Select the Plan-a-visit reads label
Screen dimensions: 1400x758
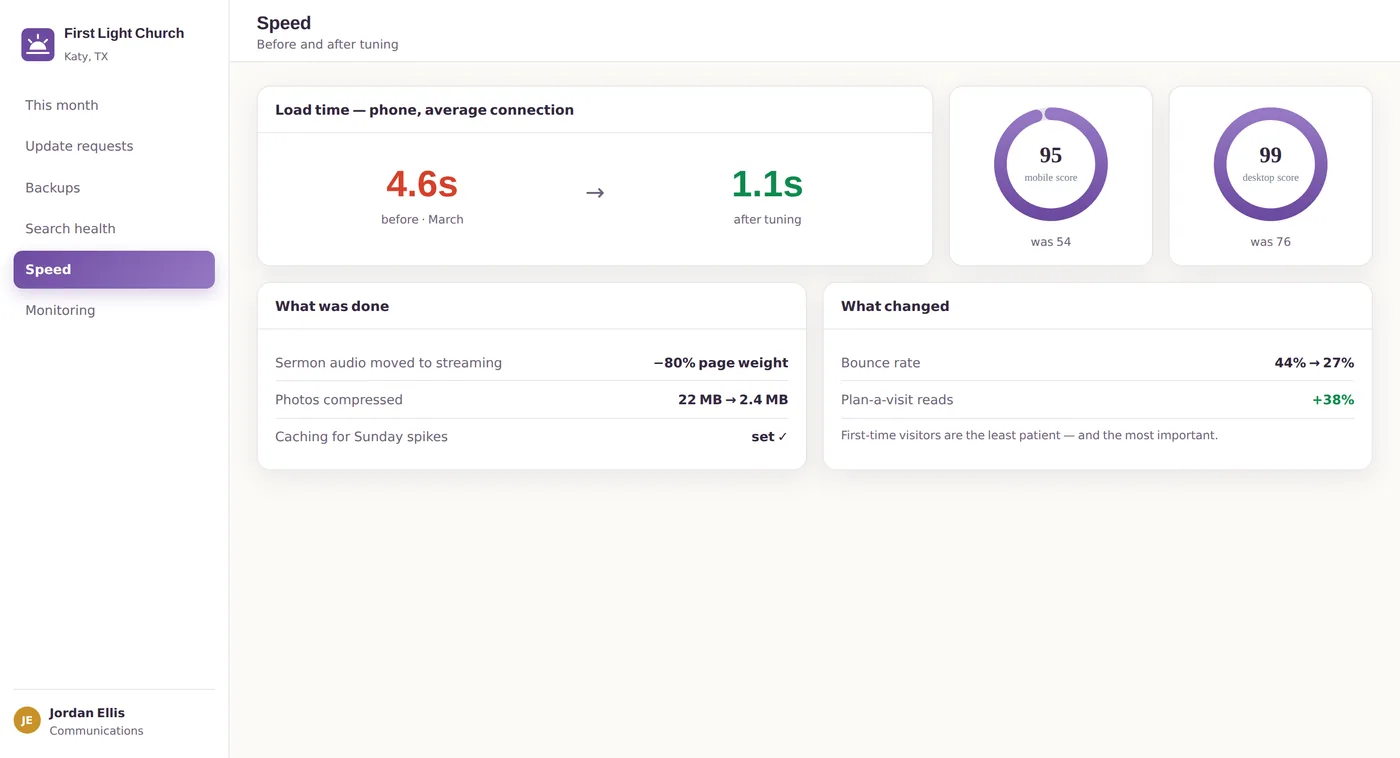897,400
